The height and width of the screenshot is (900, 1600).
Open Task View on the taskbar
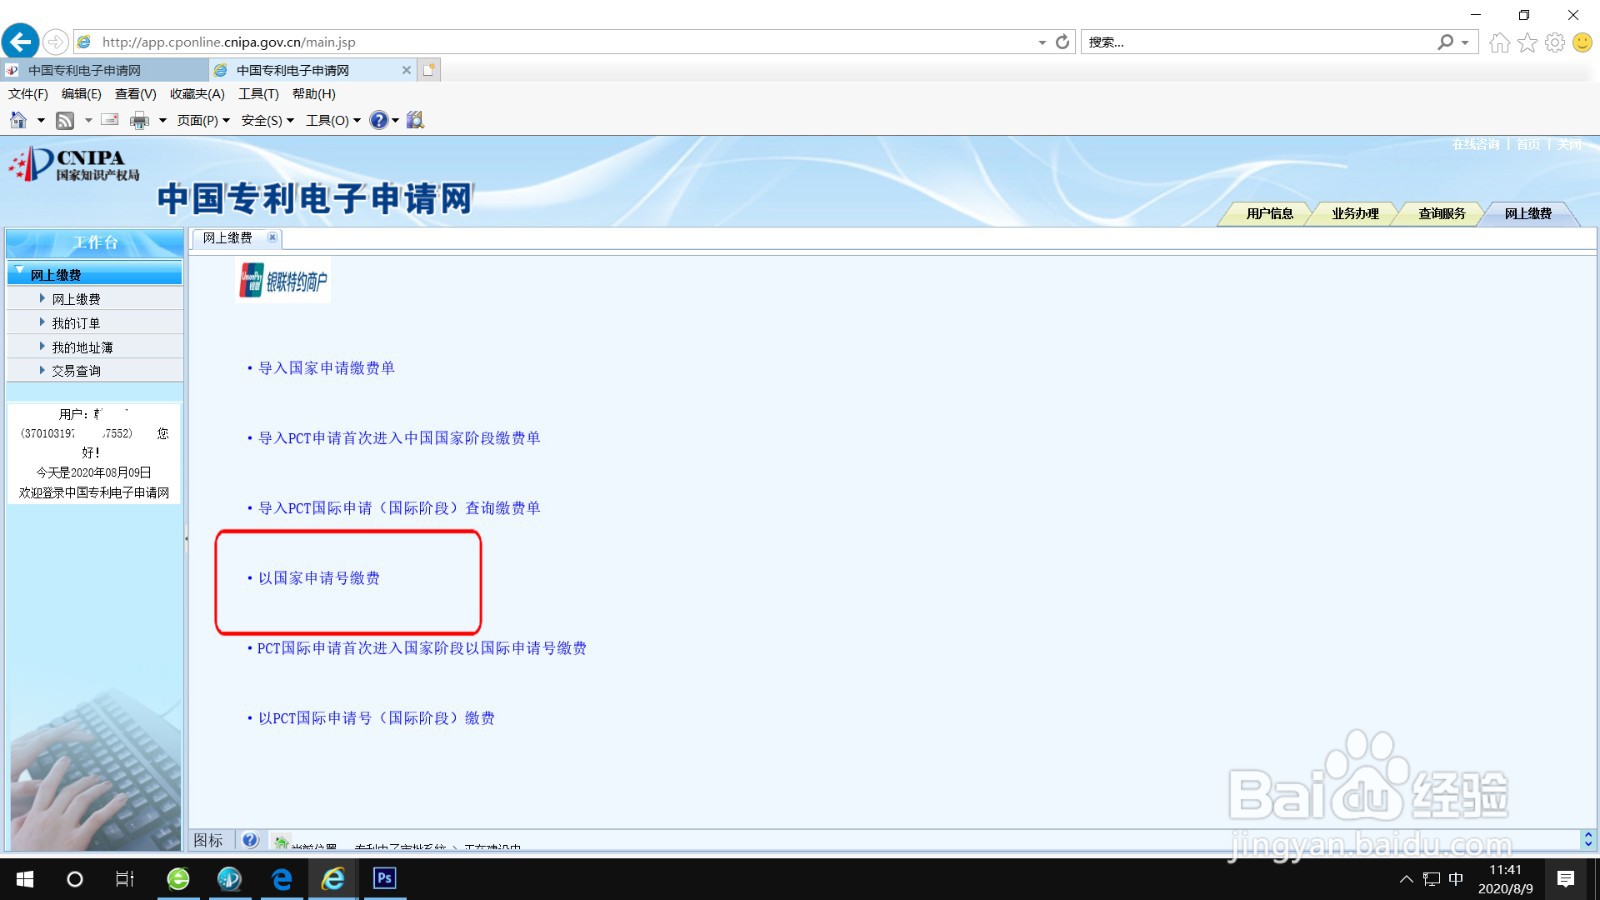[x=125, y=879]
